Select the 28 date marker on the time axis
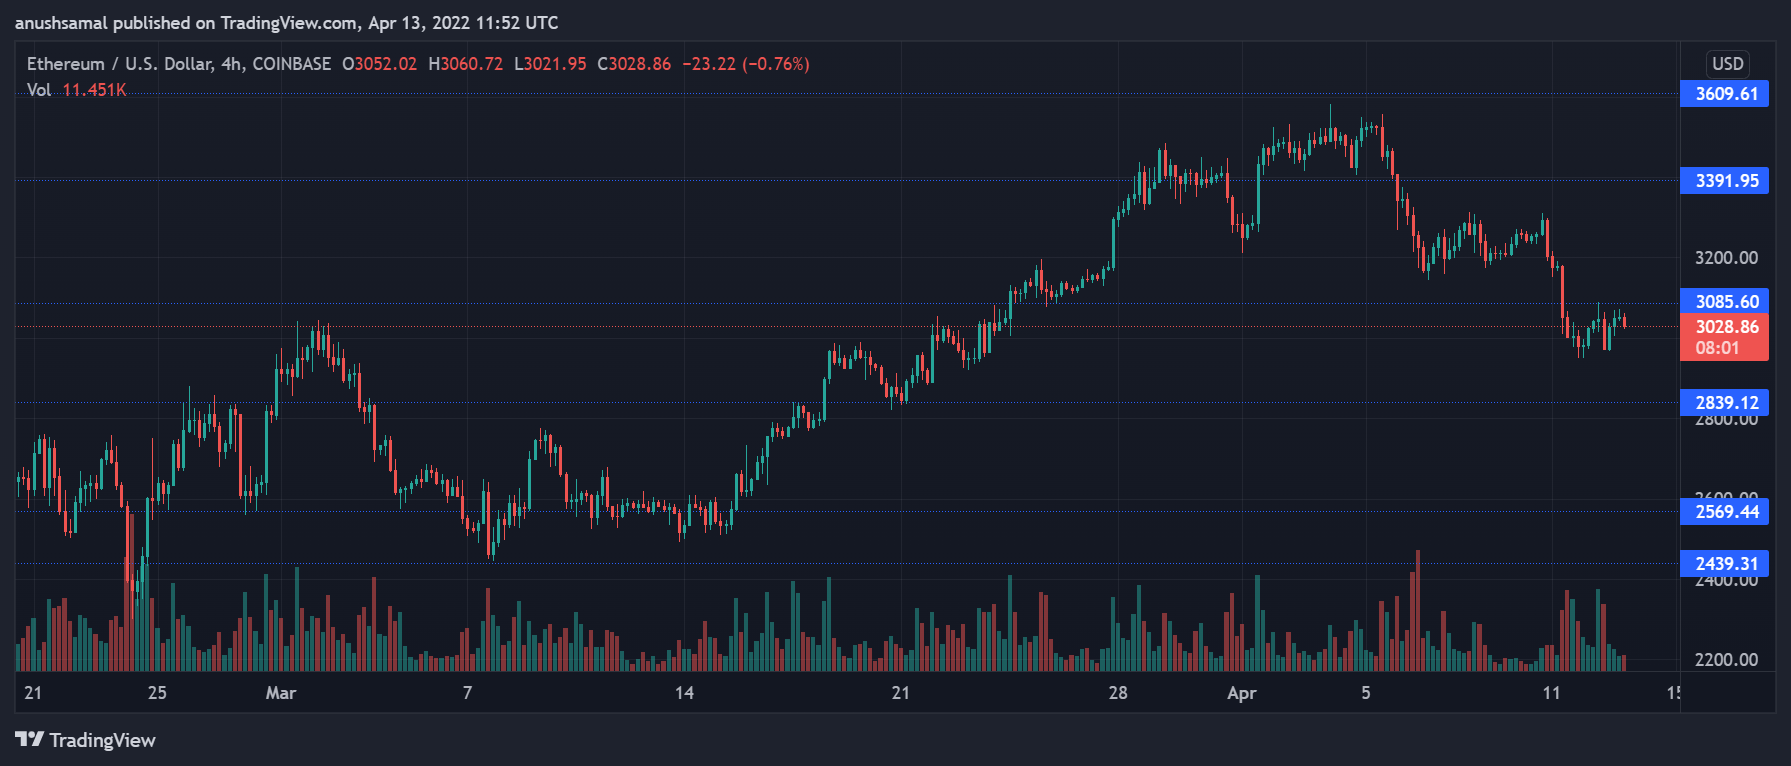The image size is (1791, 766). click(x=1118, y=693)
